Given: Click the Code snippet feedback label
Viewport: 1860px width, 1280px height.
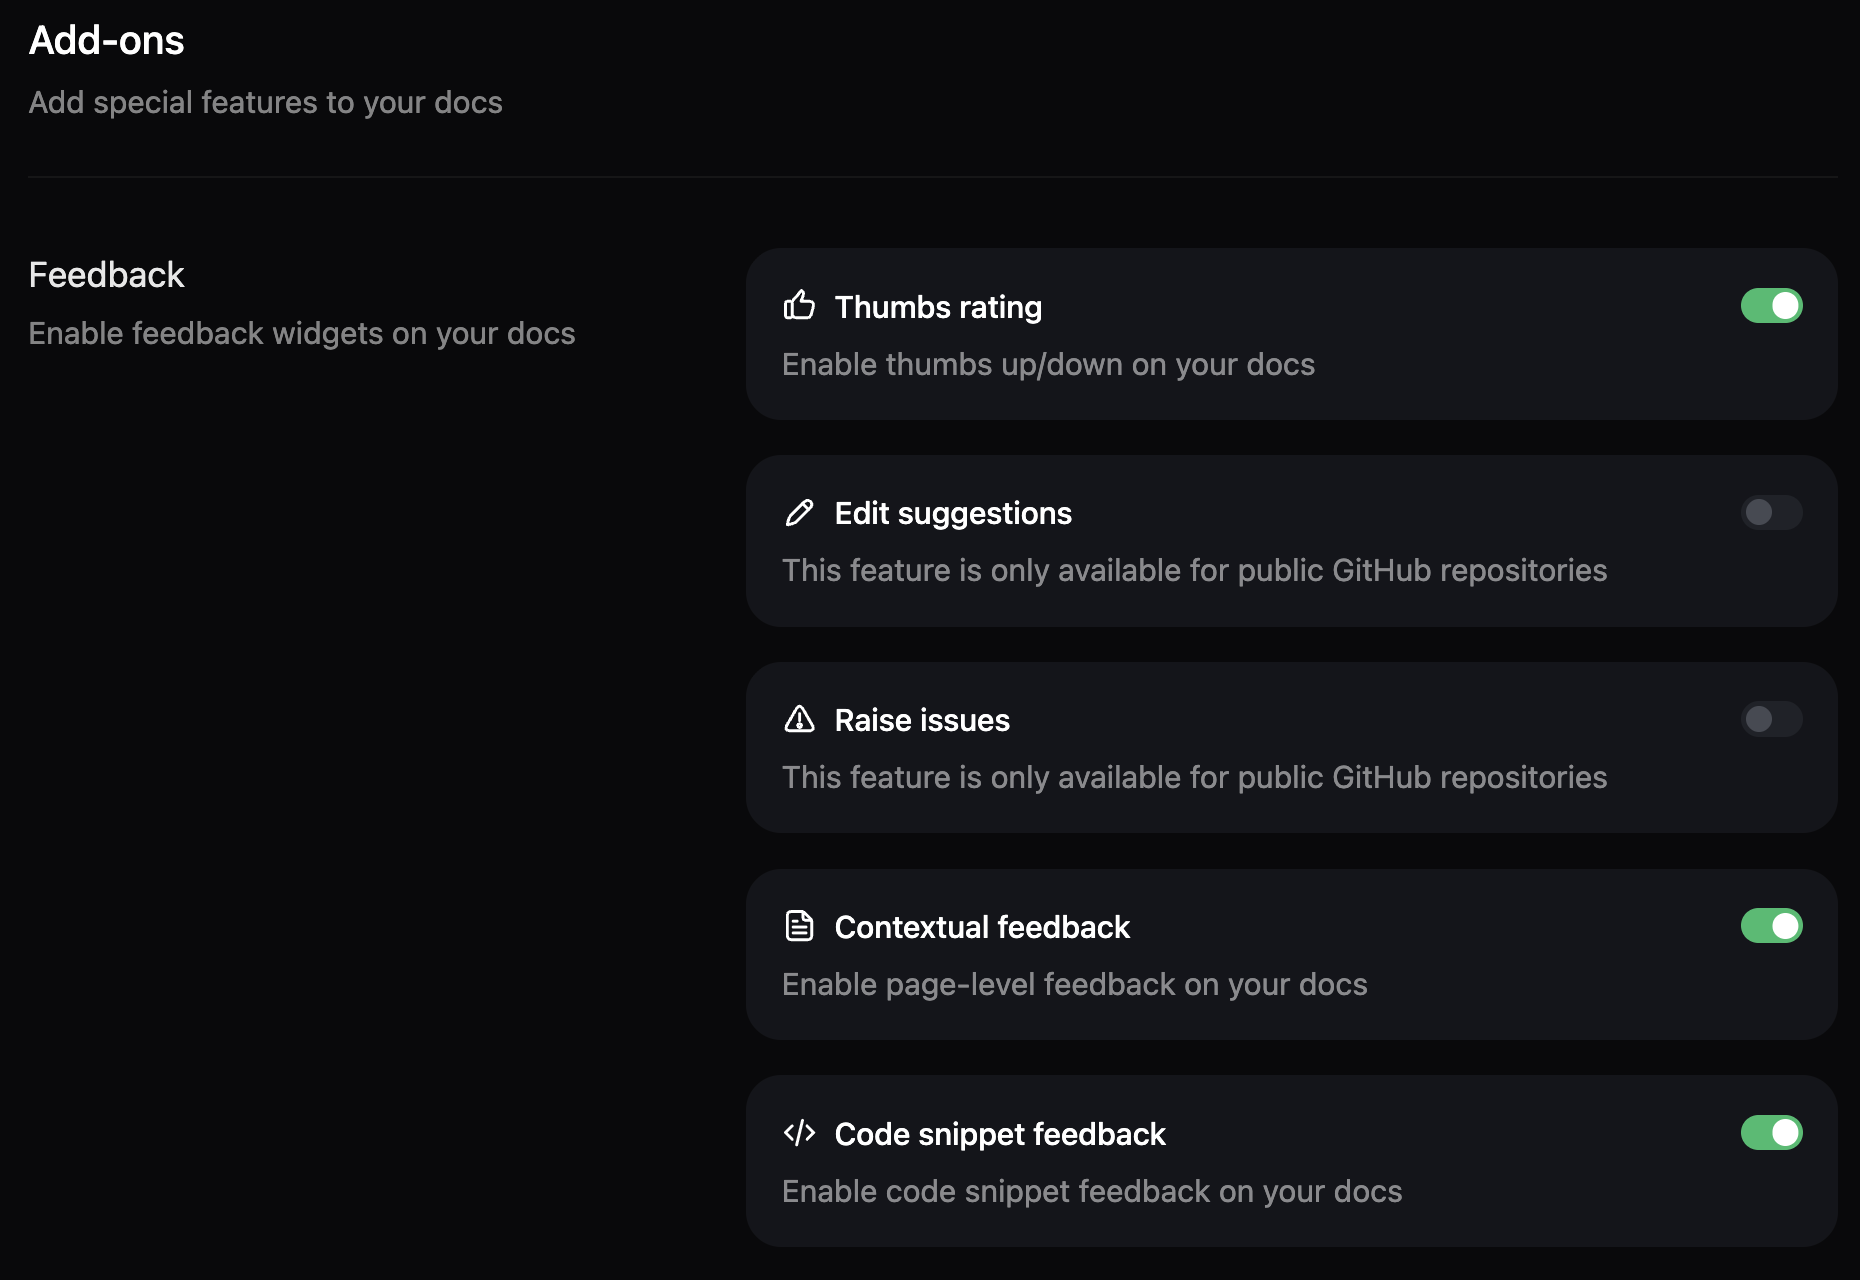Looking at the screenshot, I should (x=1000, y=1134).
